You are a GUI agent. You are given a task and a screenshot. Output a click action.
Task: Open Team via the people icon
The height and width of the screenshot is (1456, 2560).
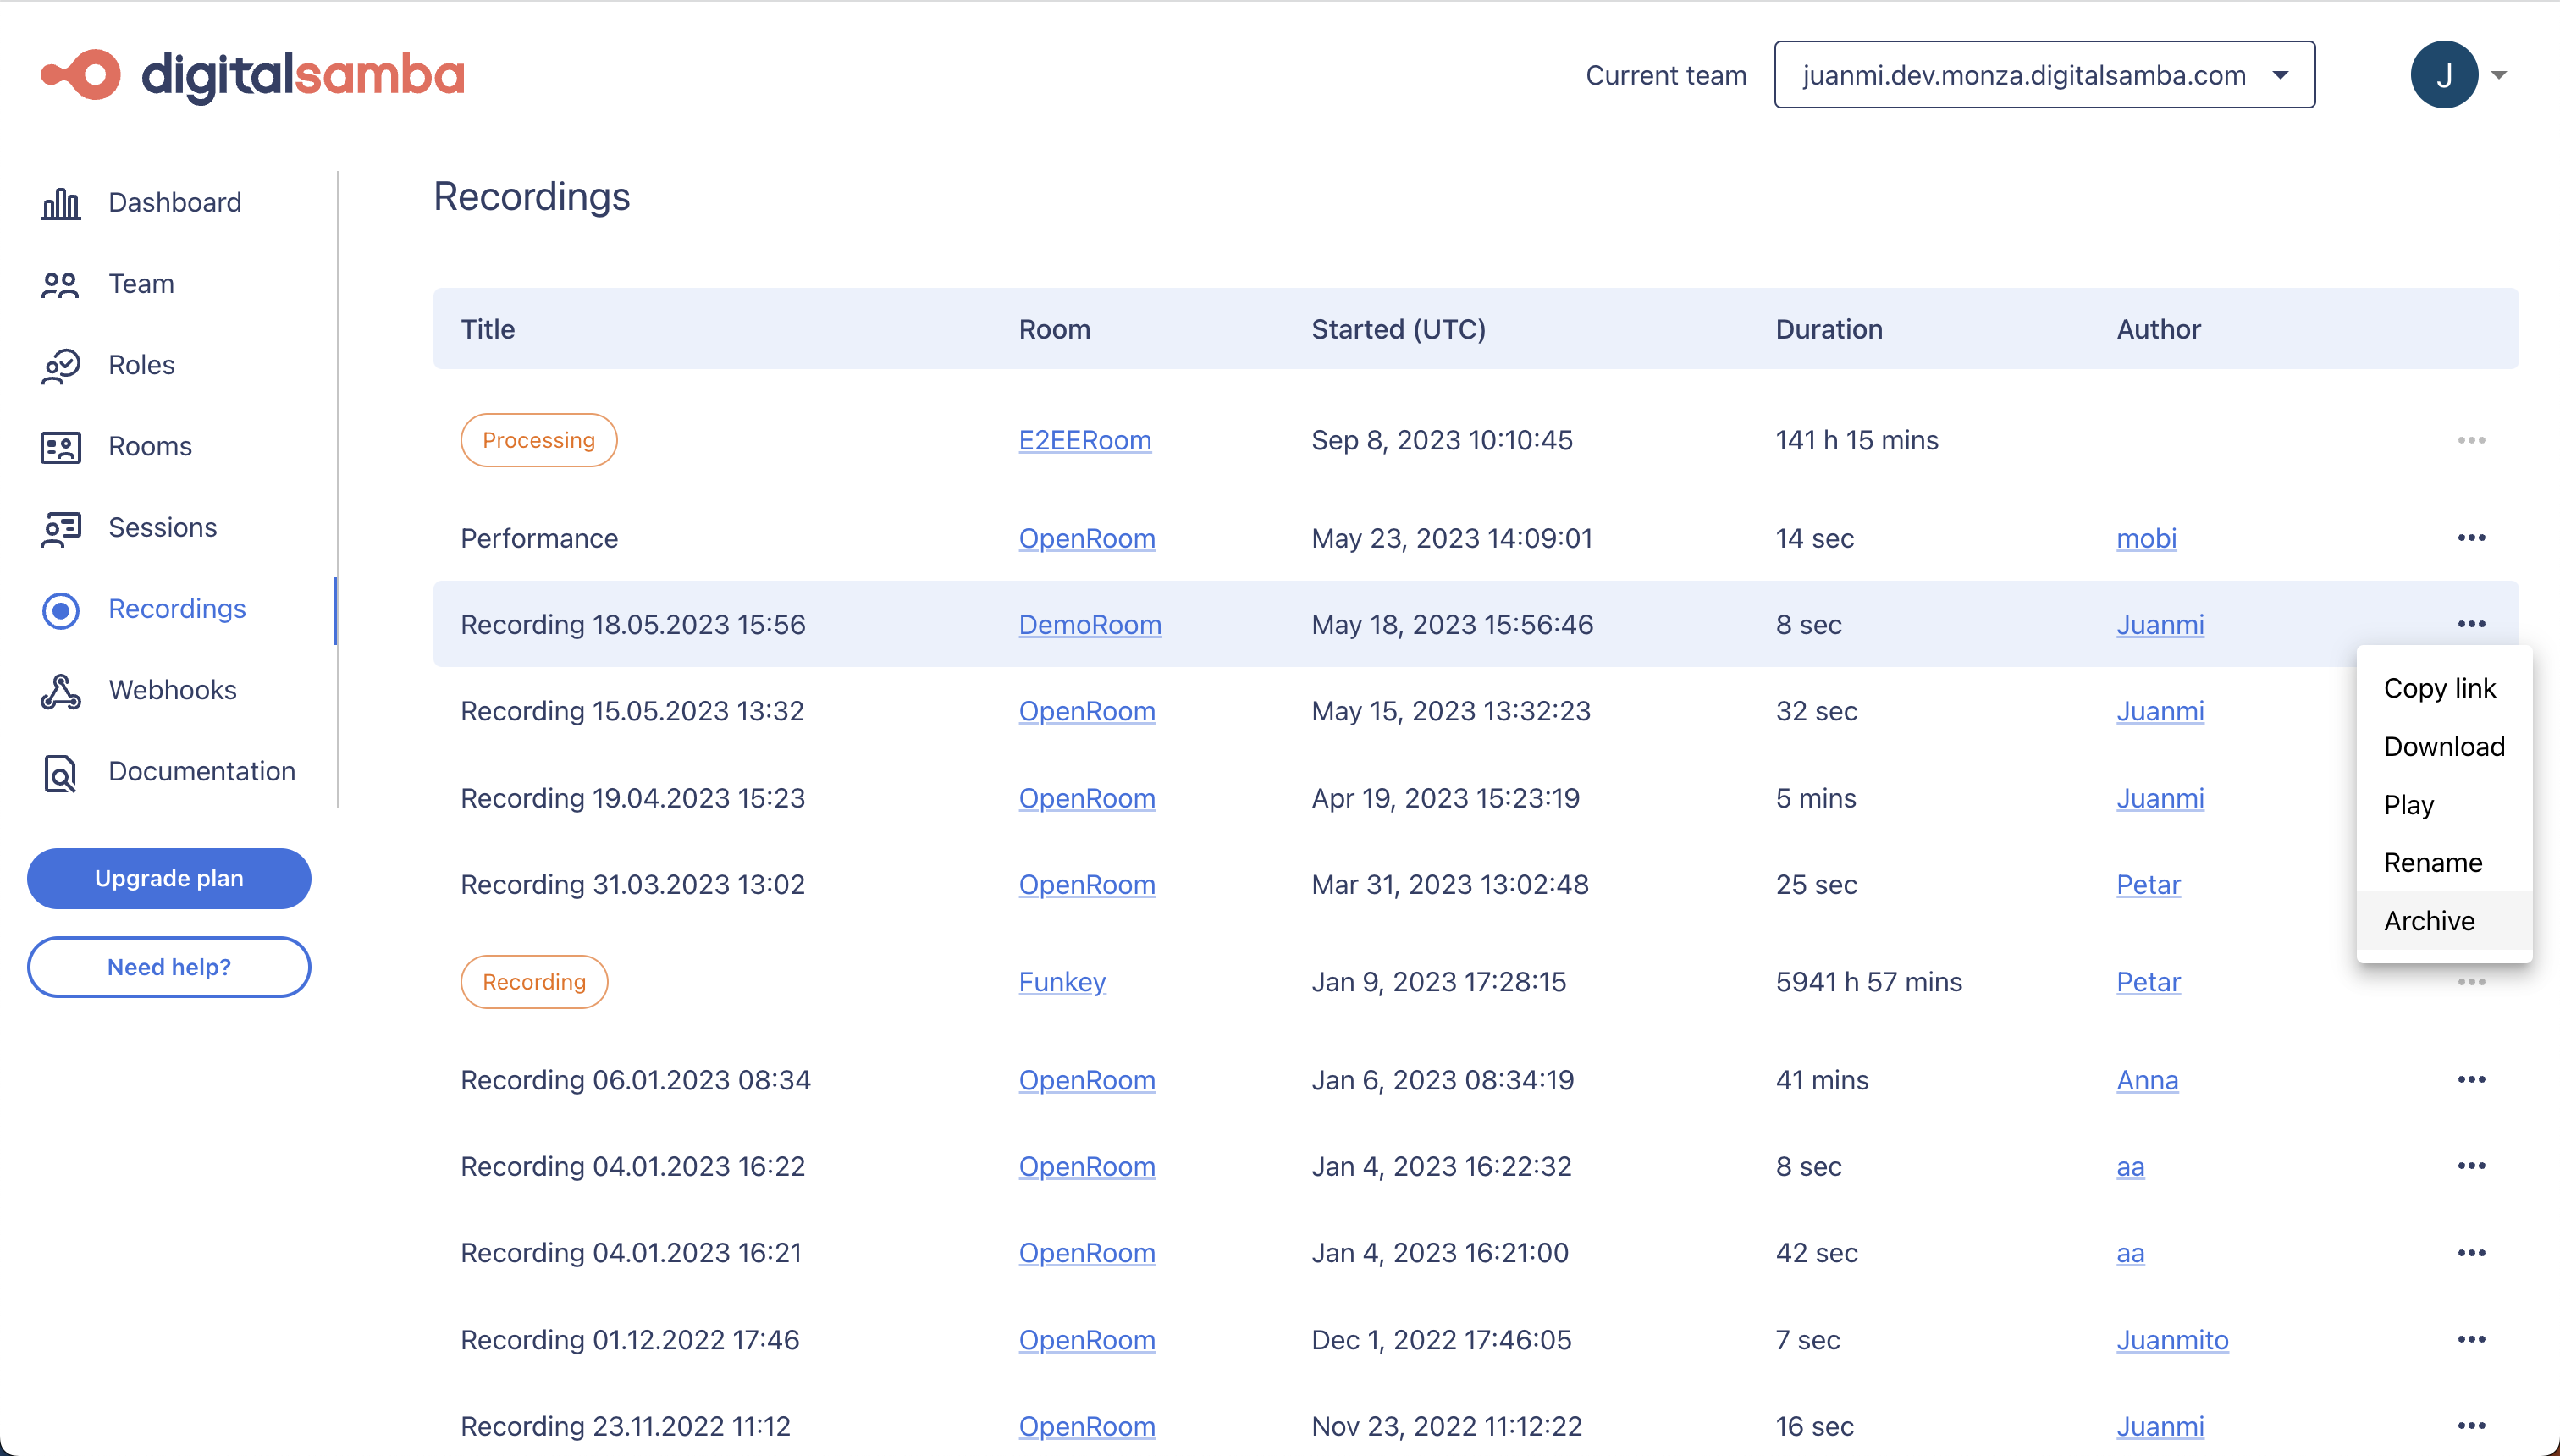(60, 285)
